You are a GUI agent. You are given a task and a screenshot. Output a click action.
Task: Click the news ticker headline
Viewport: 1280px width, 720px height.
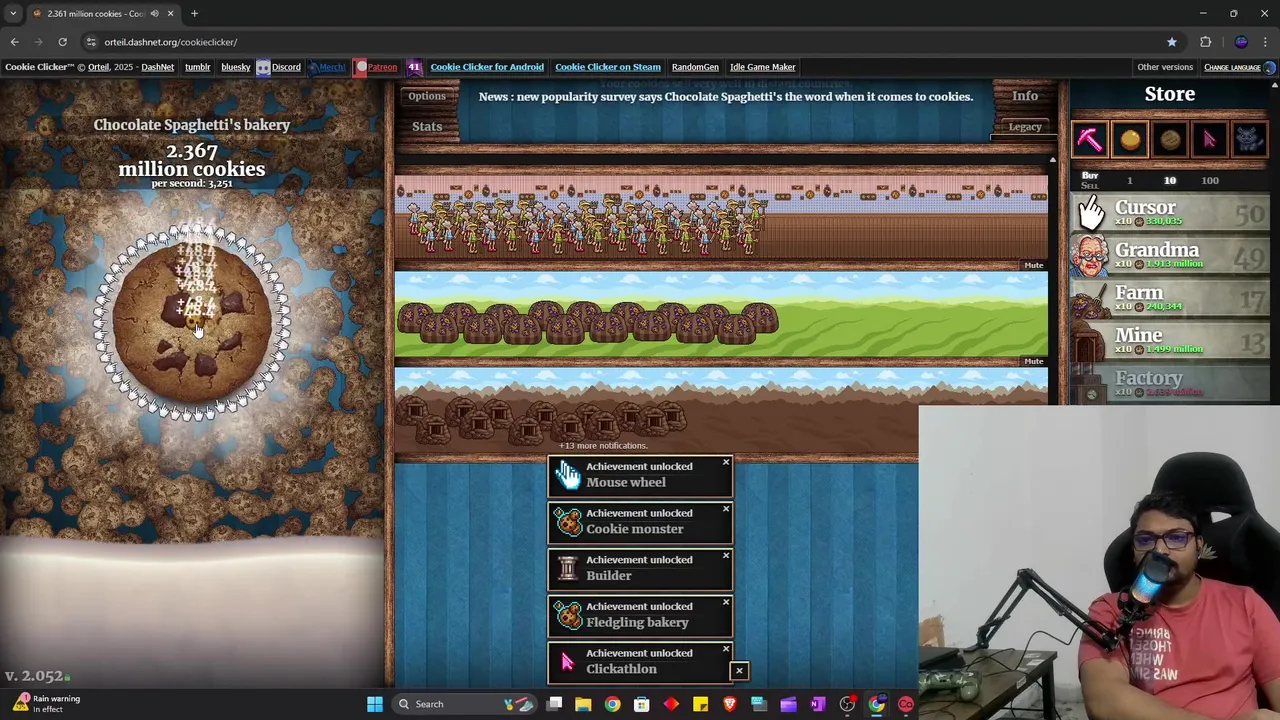725,97
